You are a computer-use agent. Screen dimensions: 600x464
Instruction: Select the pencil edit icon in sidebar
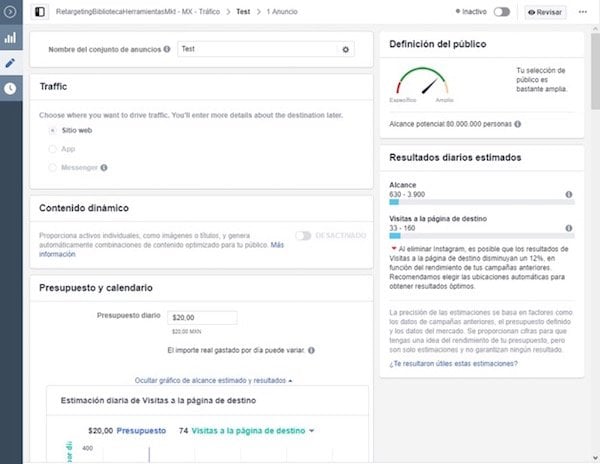point(10,63)
